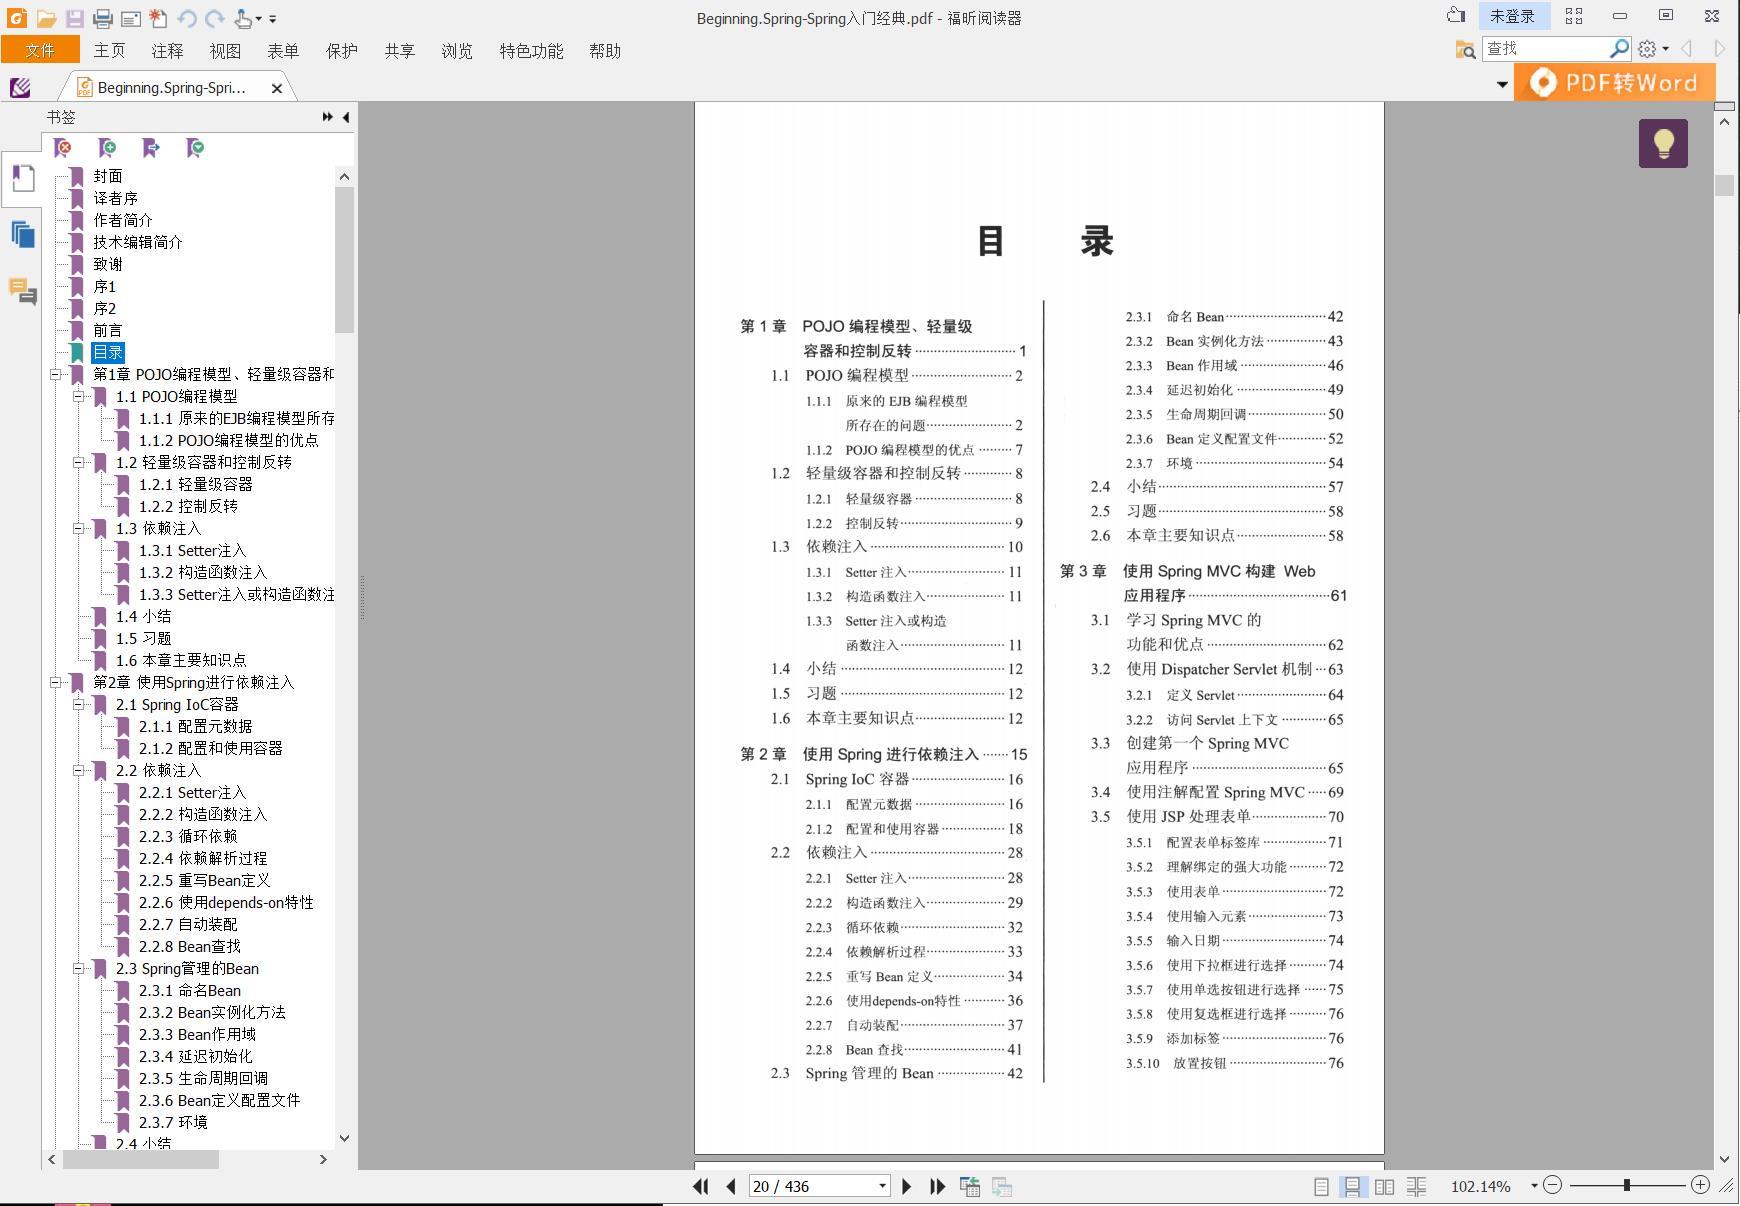Image resolution: width=1740 pixels, height=1206 pixels.
Task: Expand the bookmarks panel double arrow
Action: (x=327, y=117)
